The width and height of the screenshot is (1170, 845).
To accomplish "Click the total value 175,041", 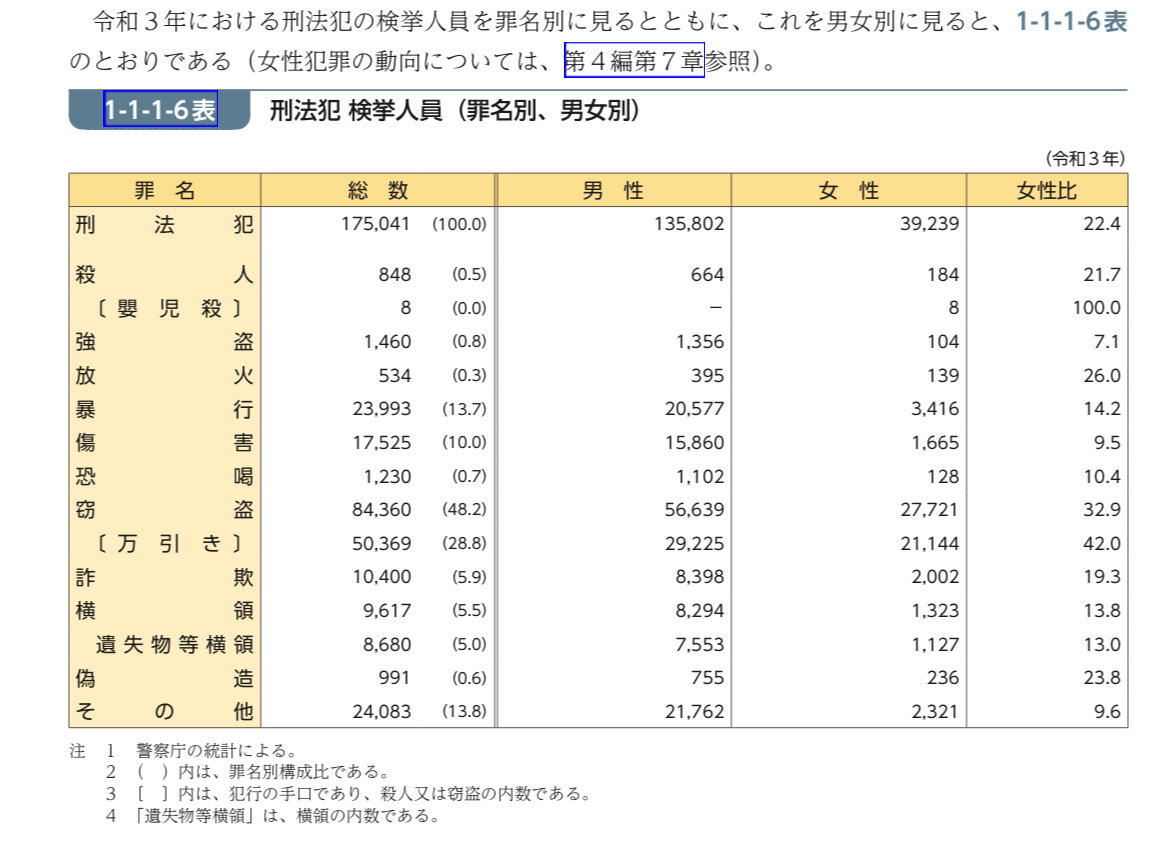I will (375, 224).
